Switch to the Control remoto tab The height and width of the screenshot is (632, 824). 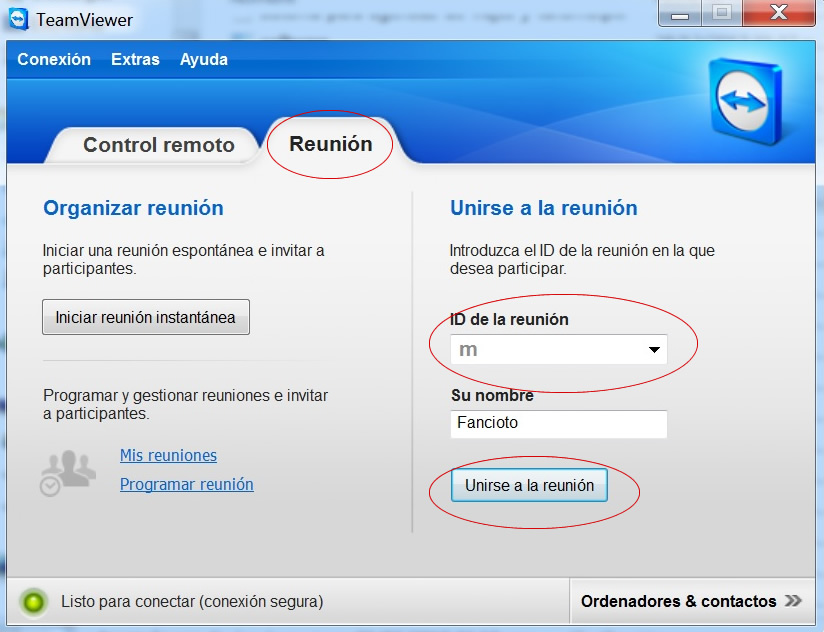[x=158, y=145]
